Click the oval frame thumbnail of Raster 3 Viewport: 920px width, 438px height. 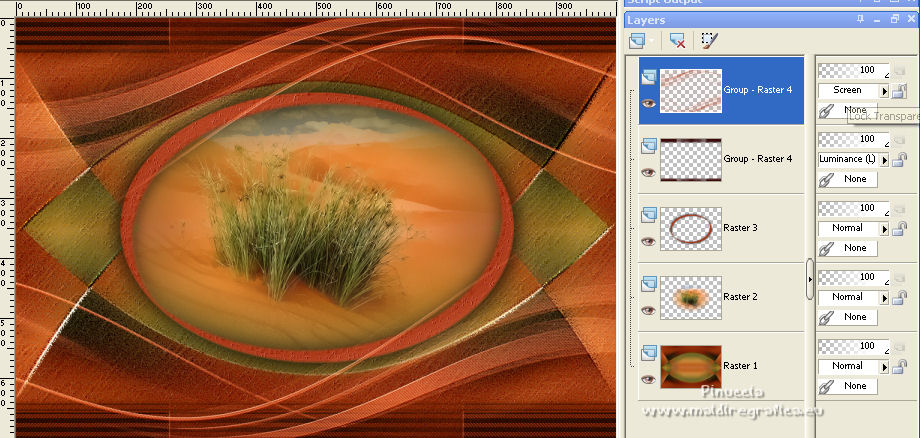tap(691, 229)
